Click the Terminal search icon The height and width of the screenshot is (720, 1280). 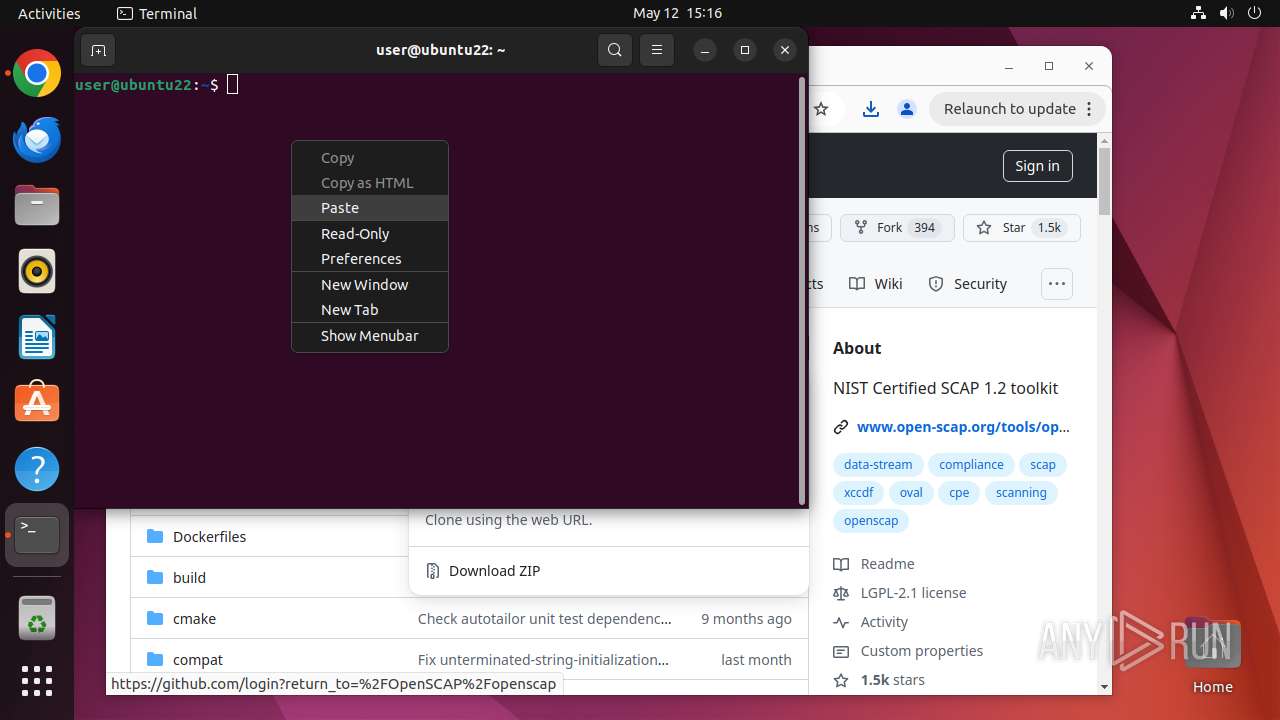(x=615, y=50)
